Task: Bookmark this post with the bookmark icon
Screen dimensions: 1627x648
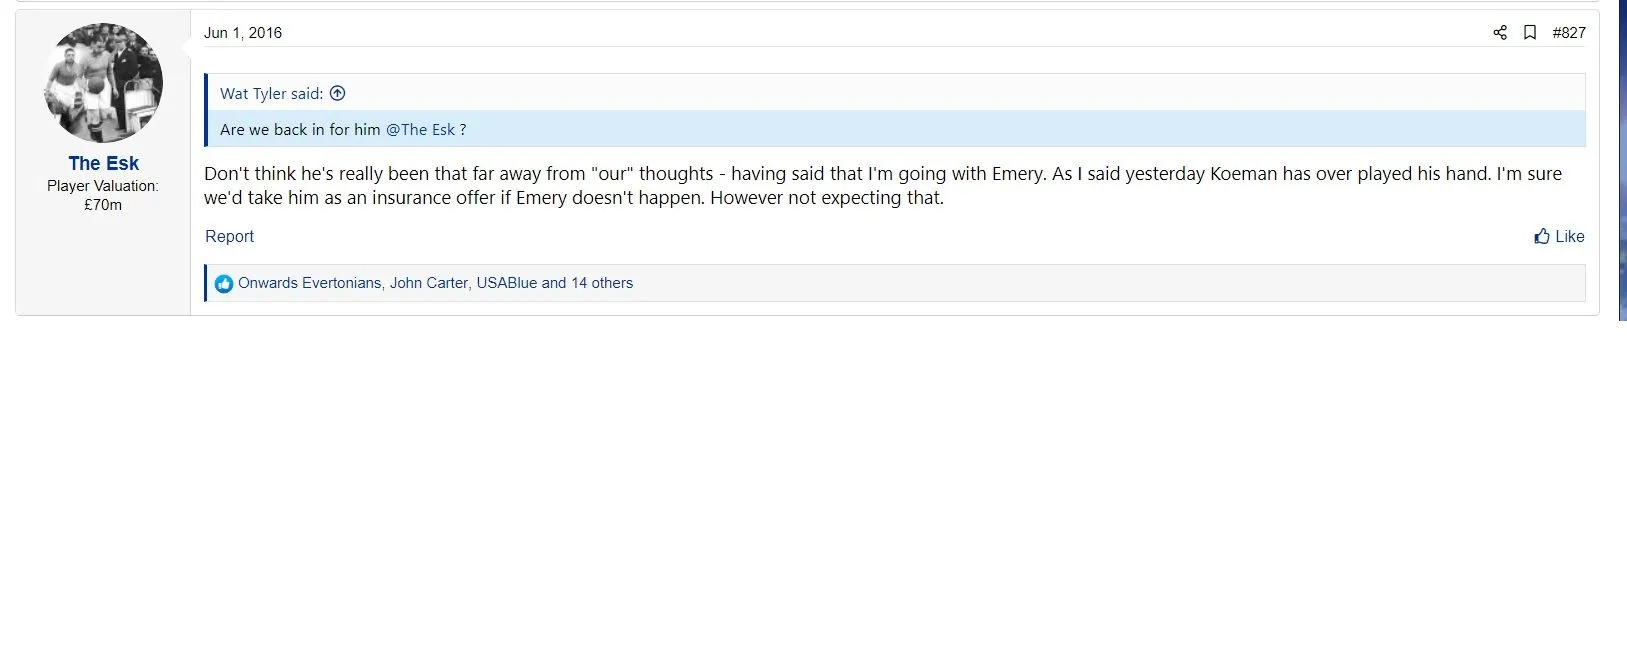Action: click(1529, 33)
